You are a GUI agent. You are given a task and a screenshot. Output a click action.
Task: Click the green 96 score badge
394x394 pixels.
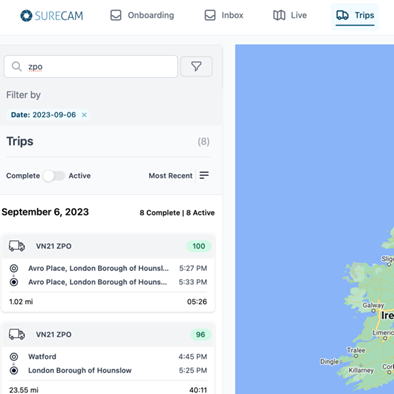[x=200, y=334]
